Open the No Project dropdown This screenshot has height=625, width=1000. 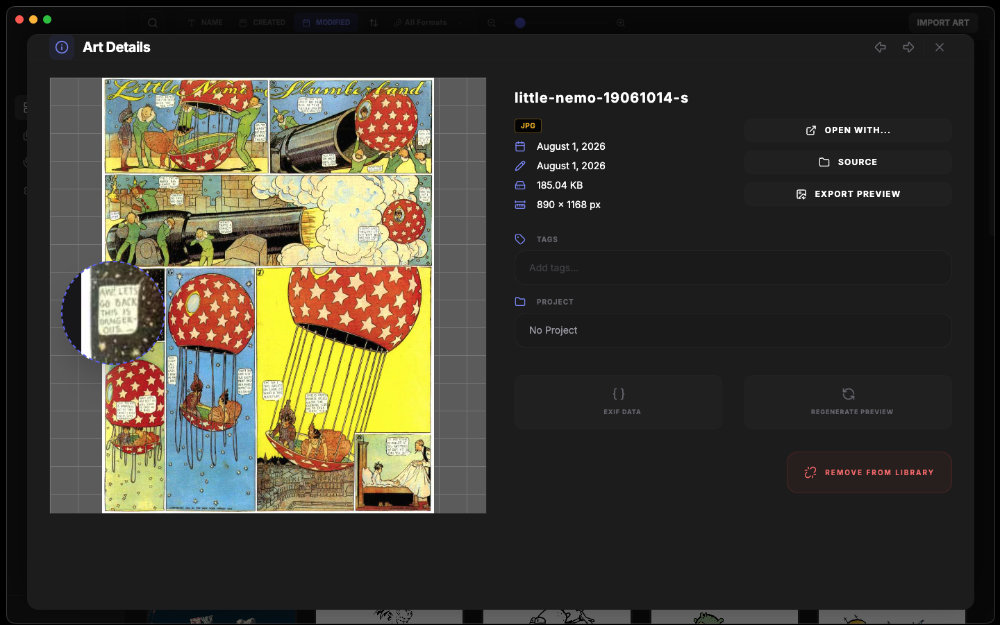[733, 330]
